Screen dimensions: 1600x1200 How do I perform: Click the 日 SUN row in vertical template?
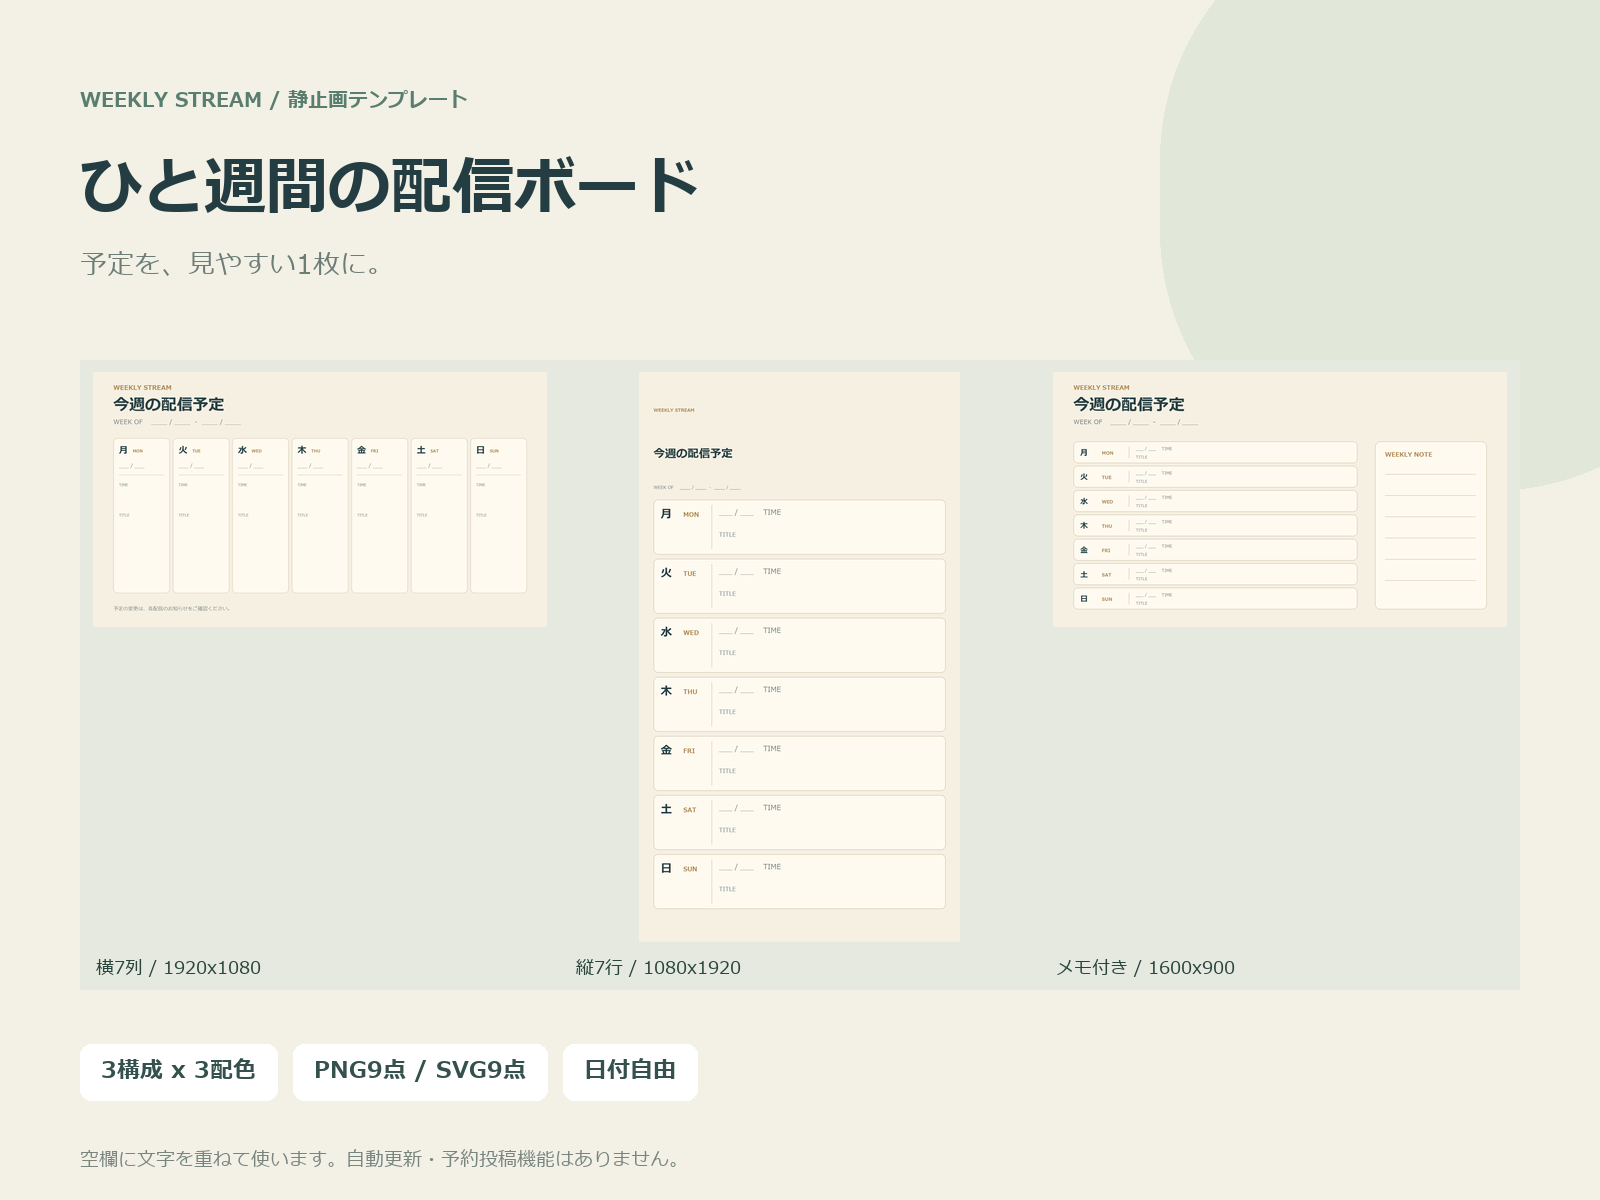[799, 881]
